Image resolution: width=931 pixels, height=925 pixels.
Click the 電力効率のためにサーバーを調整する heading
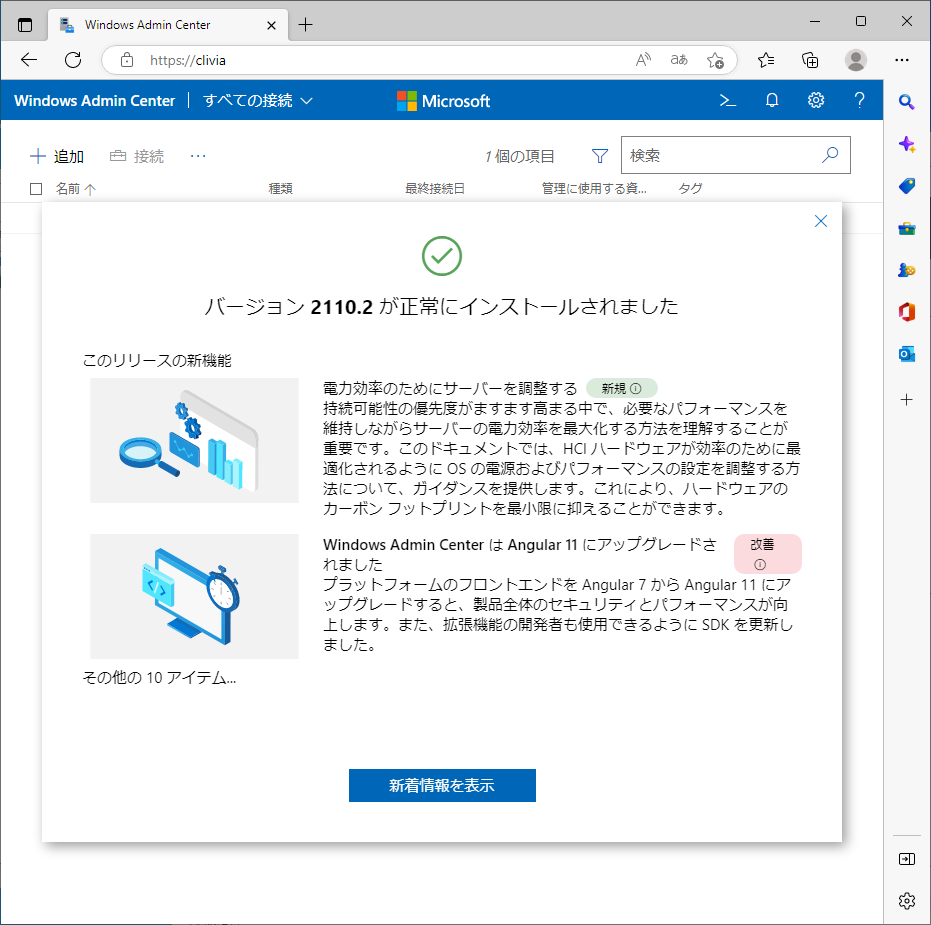pyautogui.click(x=450, y=388)
